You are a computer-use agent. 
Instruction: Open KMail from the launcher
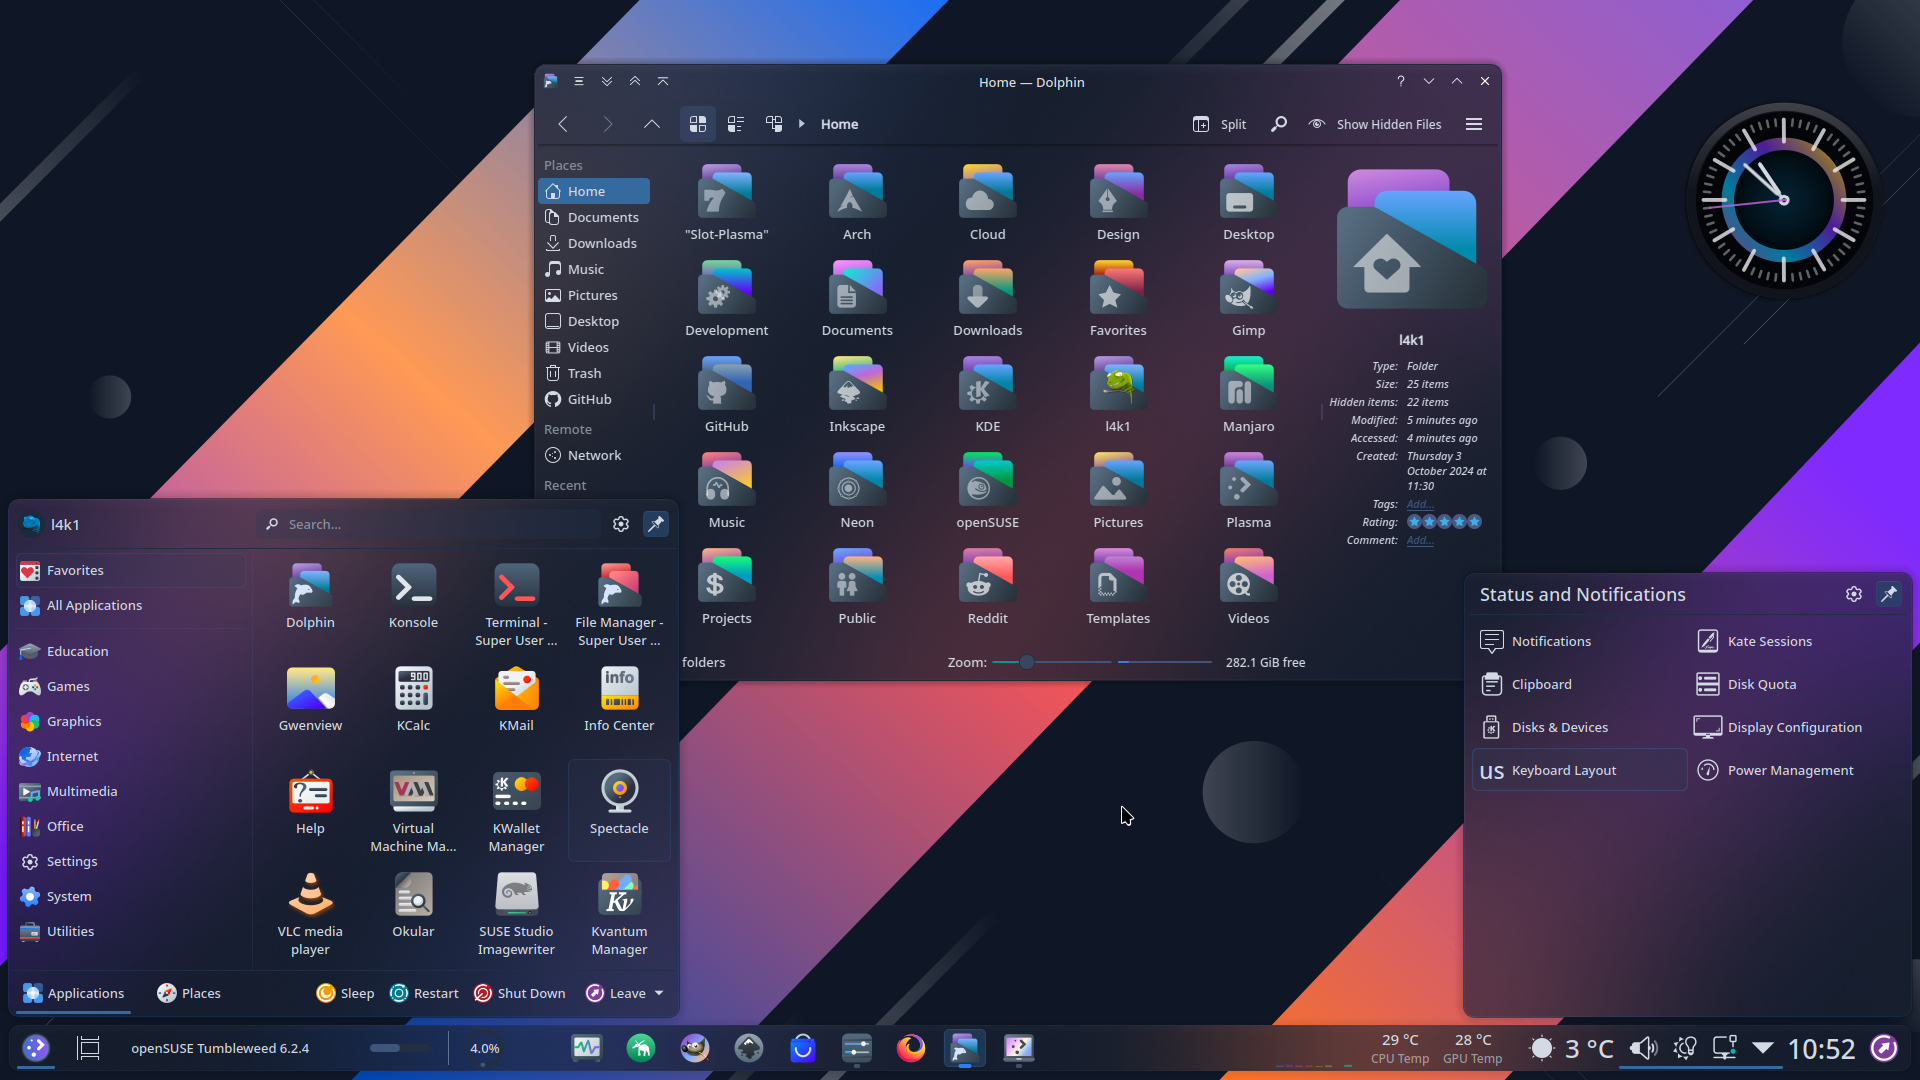point(516,699)
